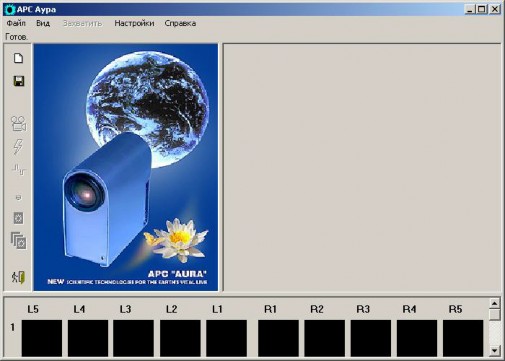Click the Готов status text

[16, 37]
